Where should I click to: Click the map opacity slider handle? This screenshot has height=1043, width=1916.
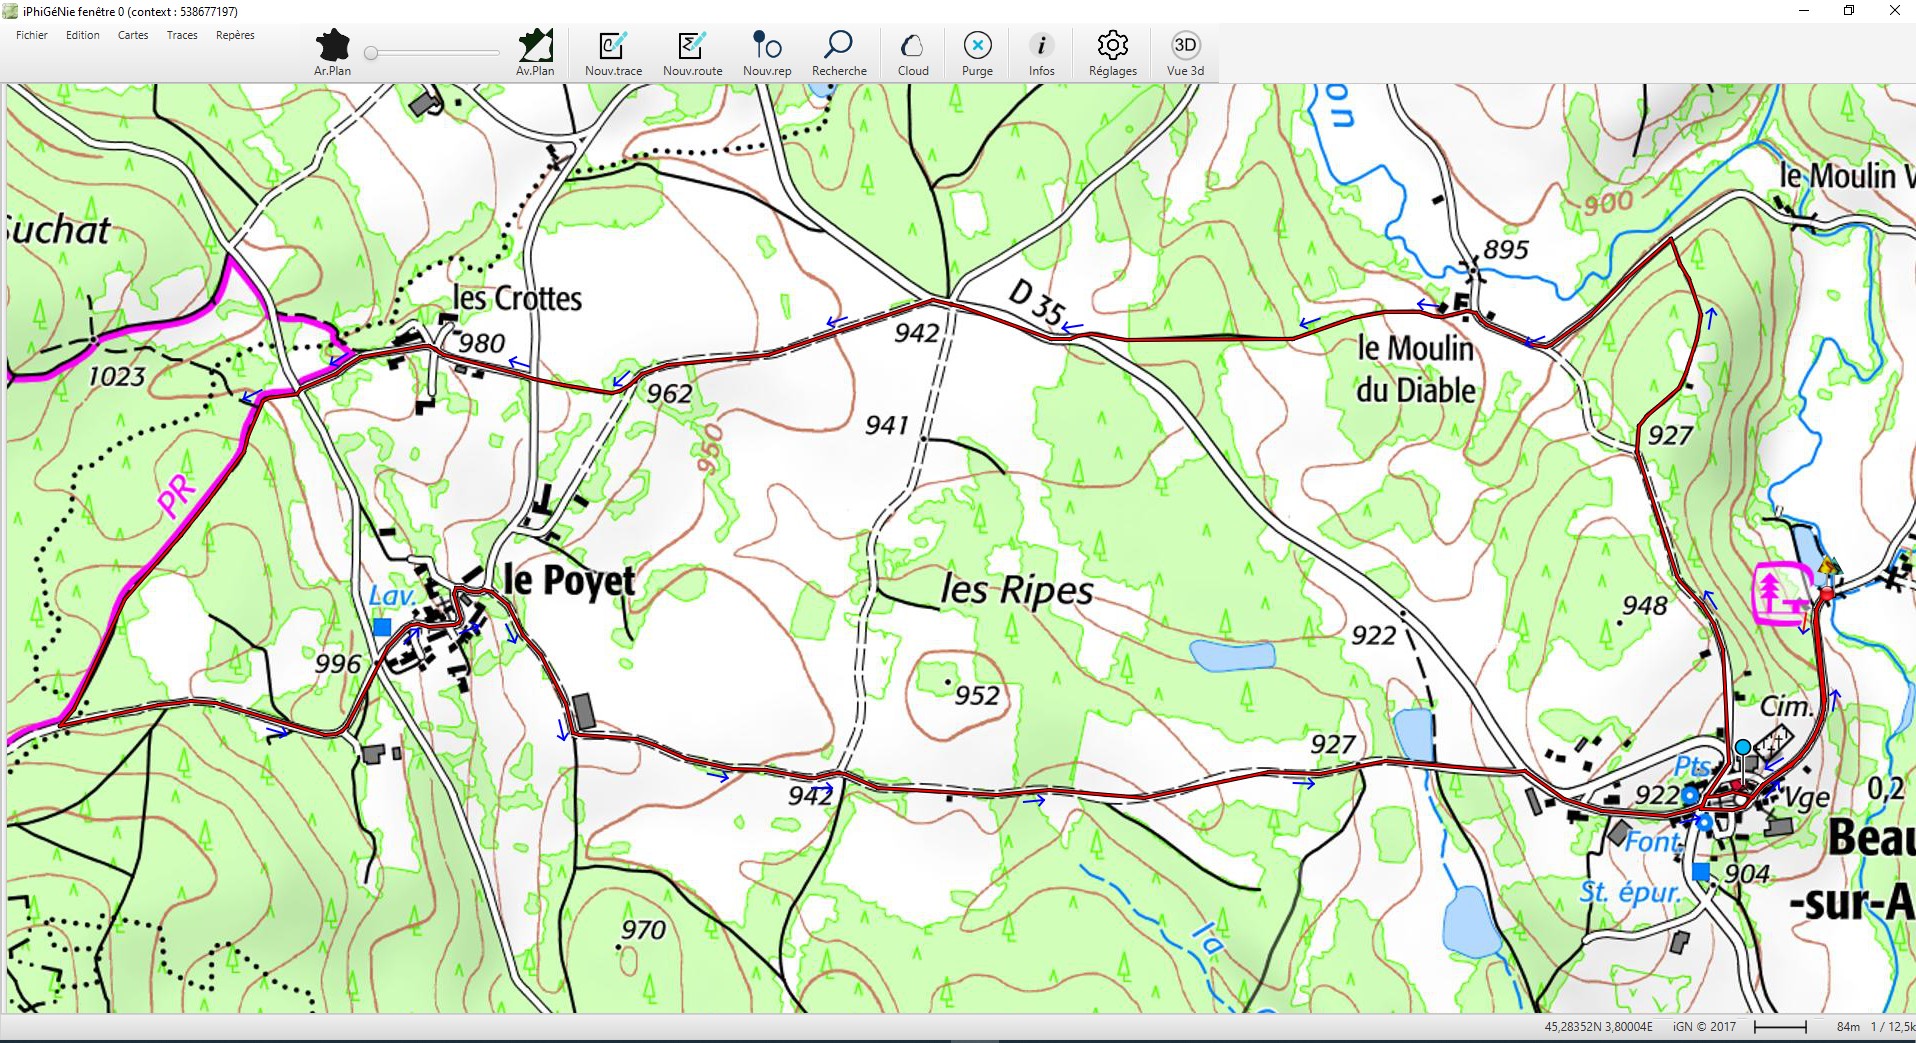371,53
